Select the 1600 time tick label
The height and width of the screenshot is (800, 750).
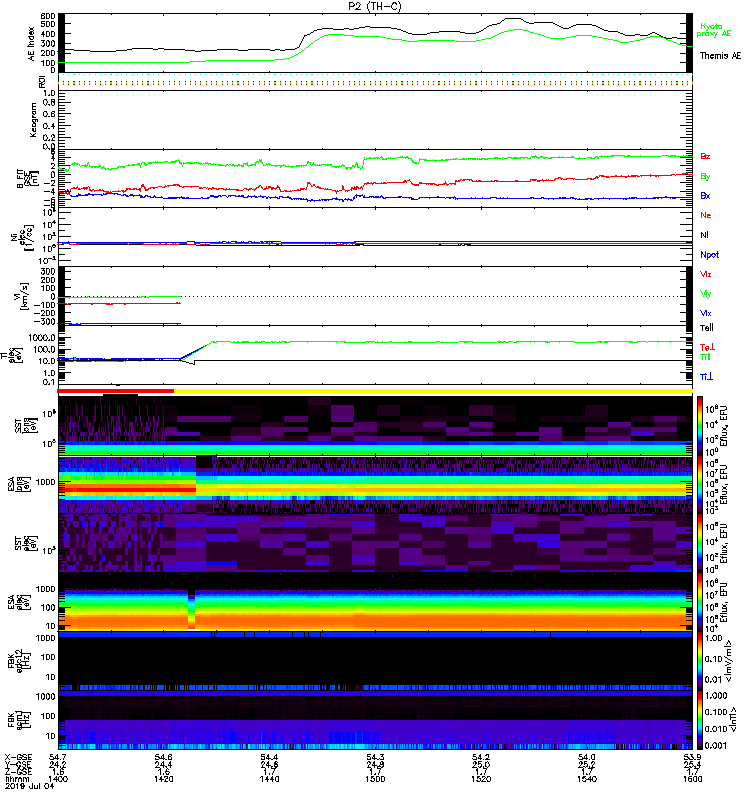[x=692, y=779]
